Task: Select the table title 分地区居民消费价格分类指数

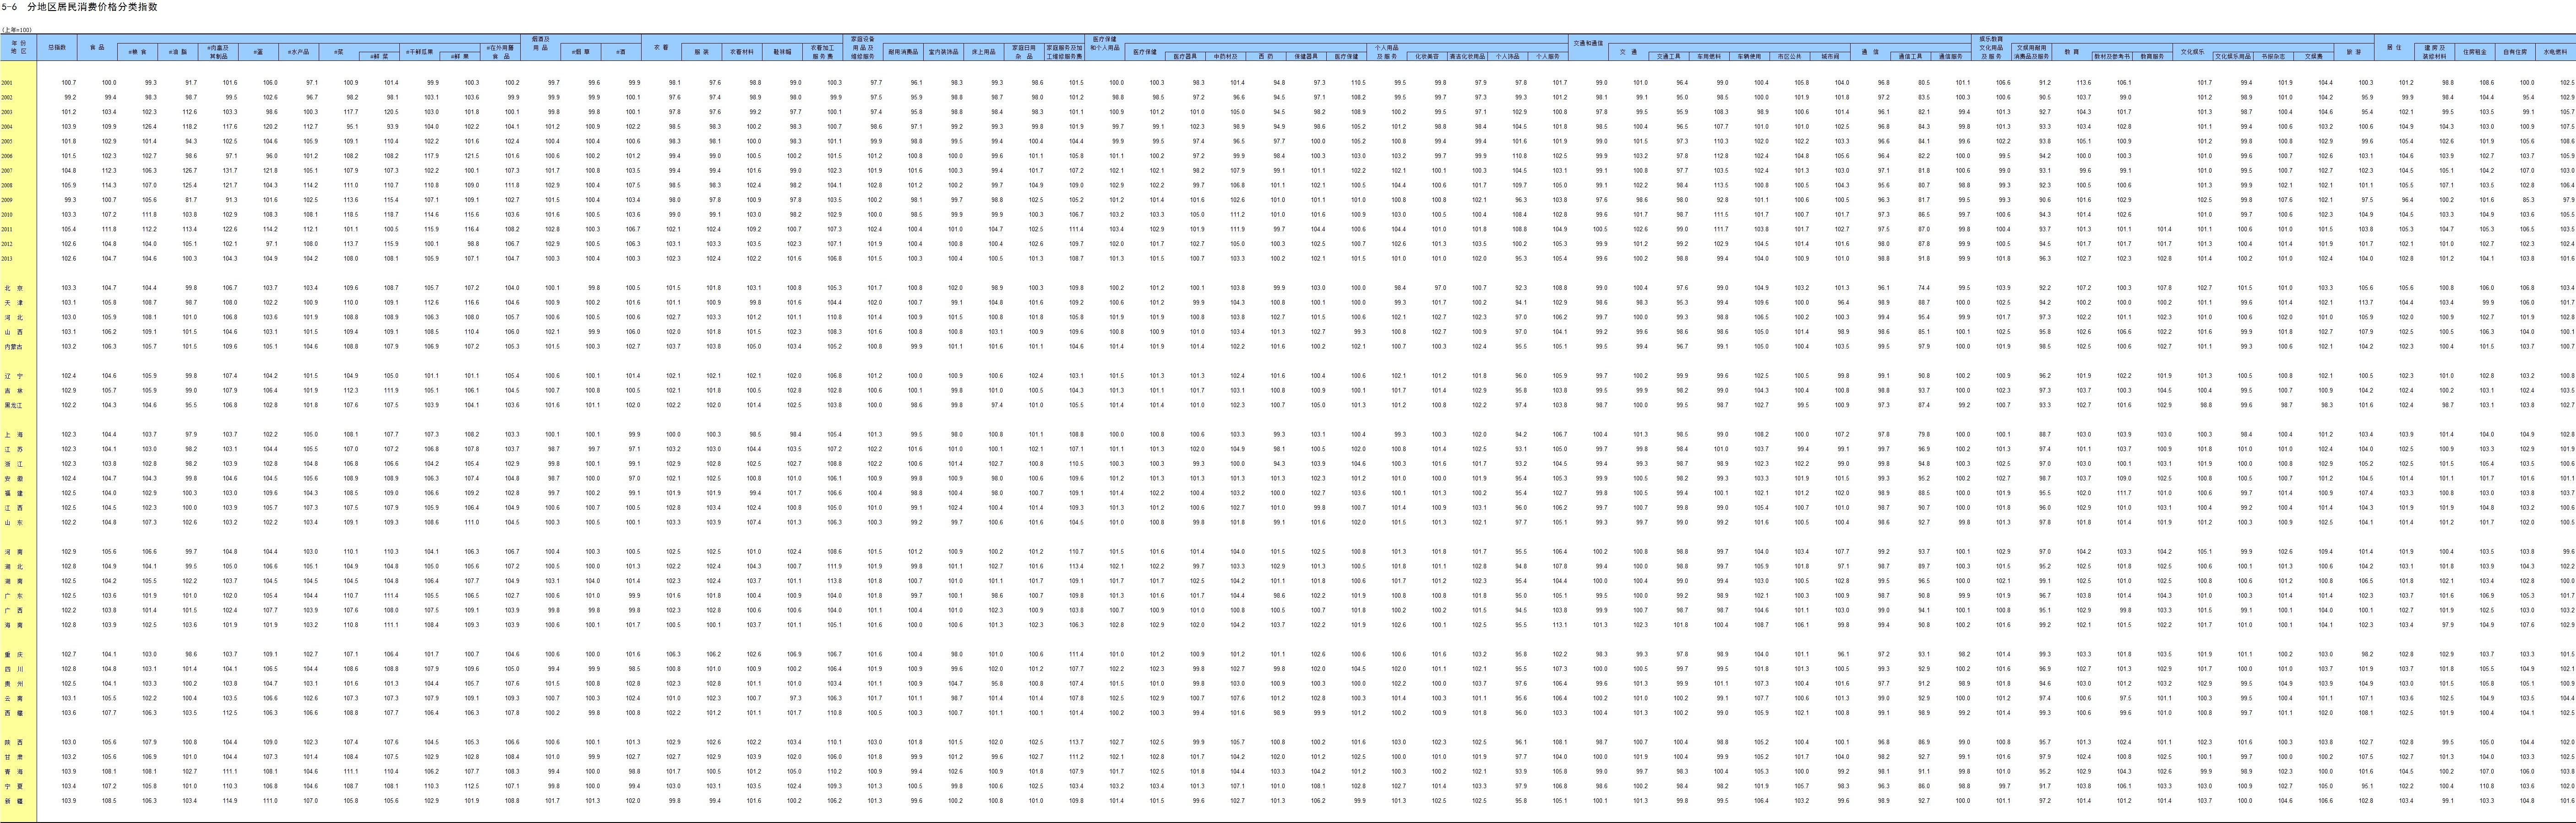Action: tap(92, 7)
